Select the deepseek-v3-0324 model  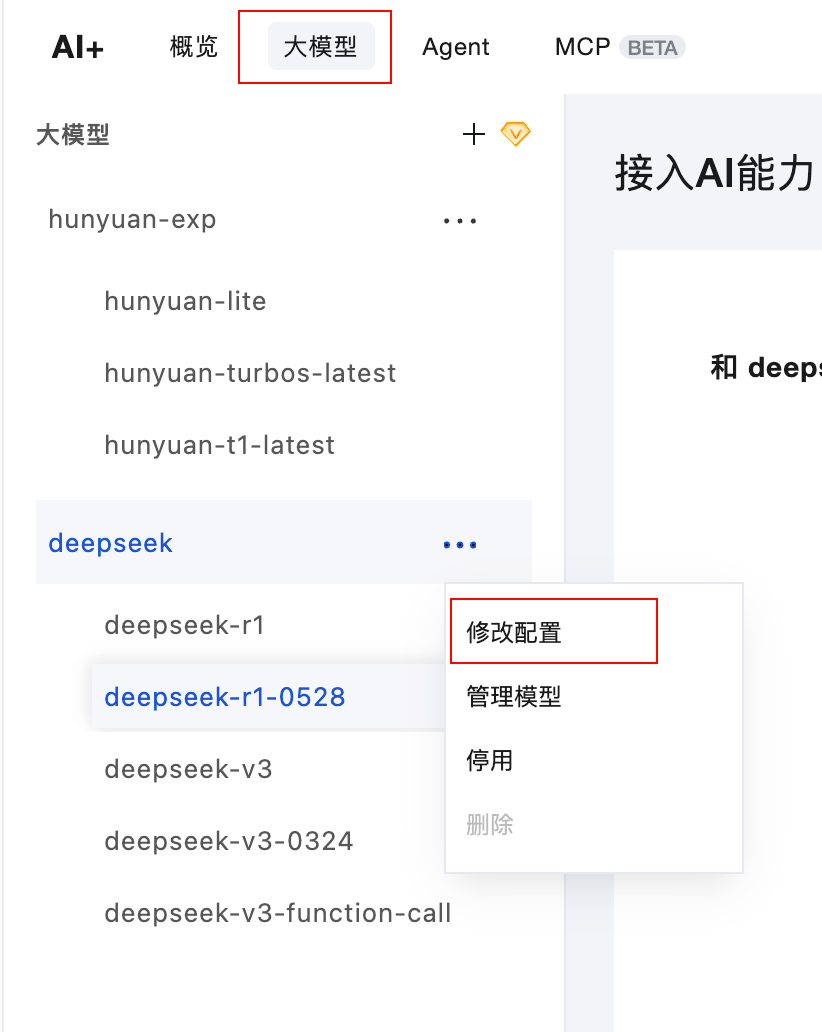(228, 840)
